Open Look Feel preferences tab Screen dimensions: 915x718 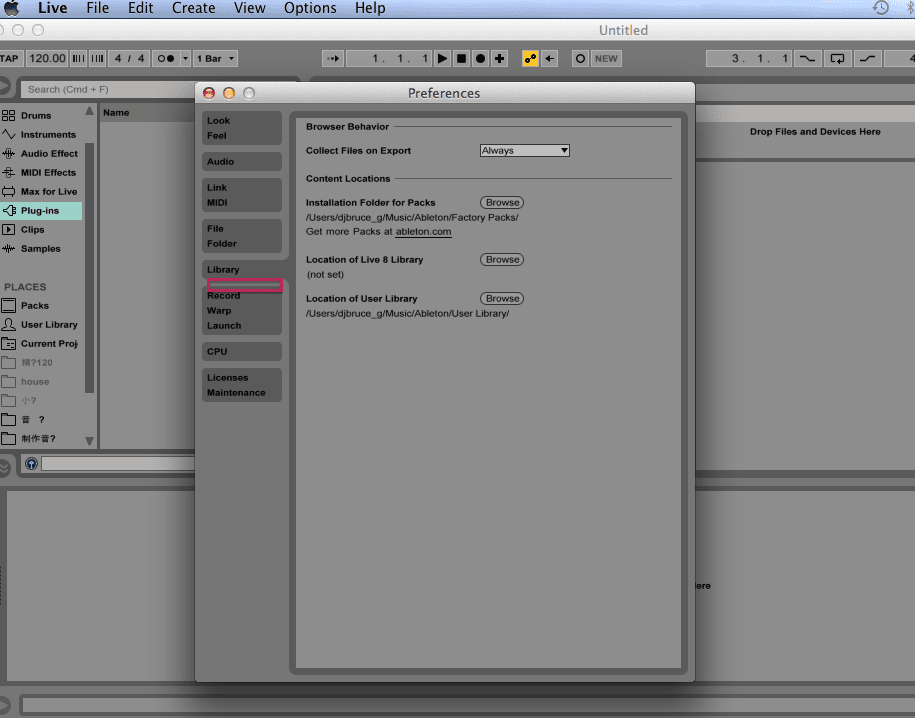[x=242, y=128]
